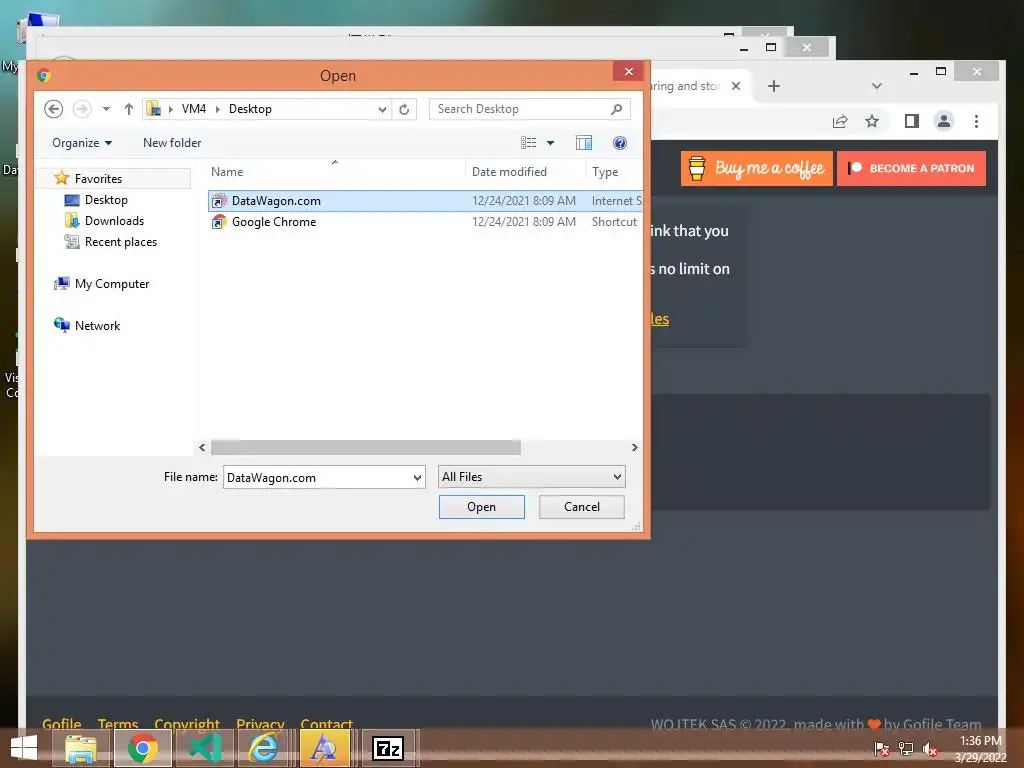
Task: Change the view layout icon
Action: coord(528,142)
